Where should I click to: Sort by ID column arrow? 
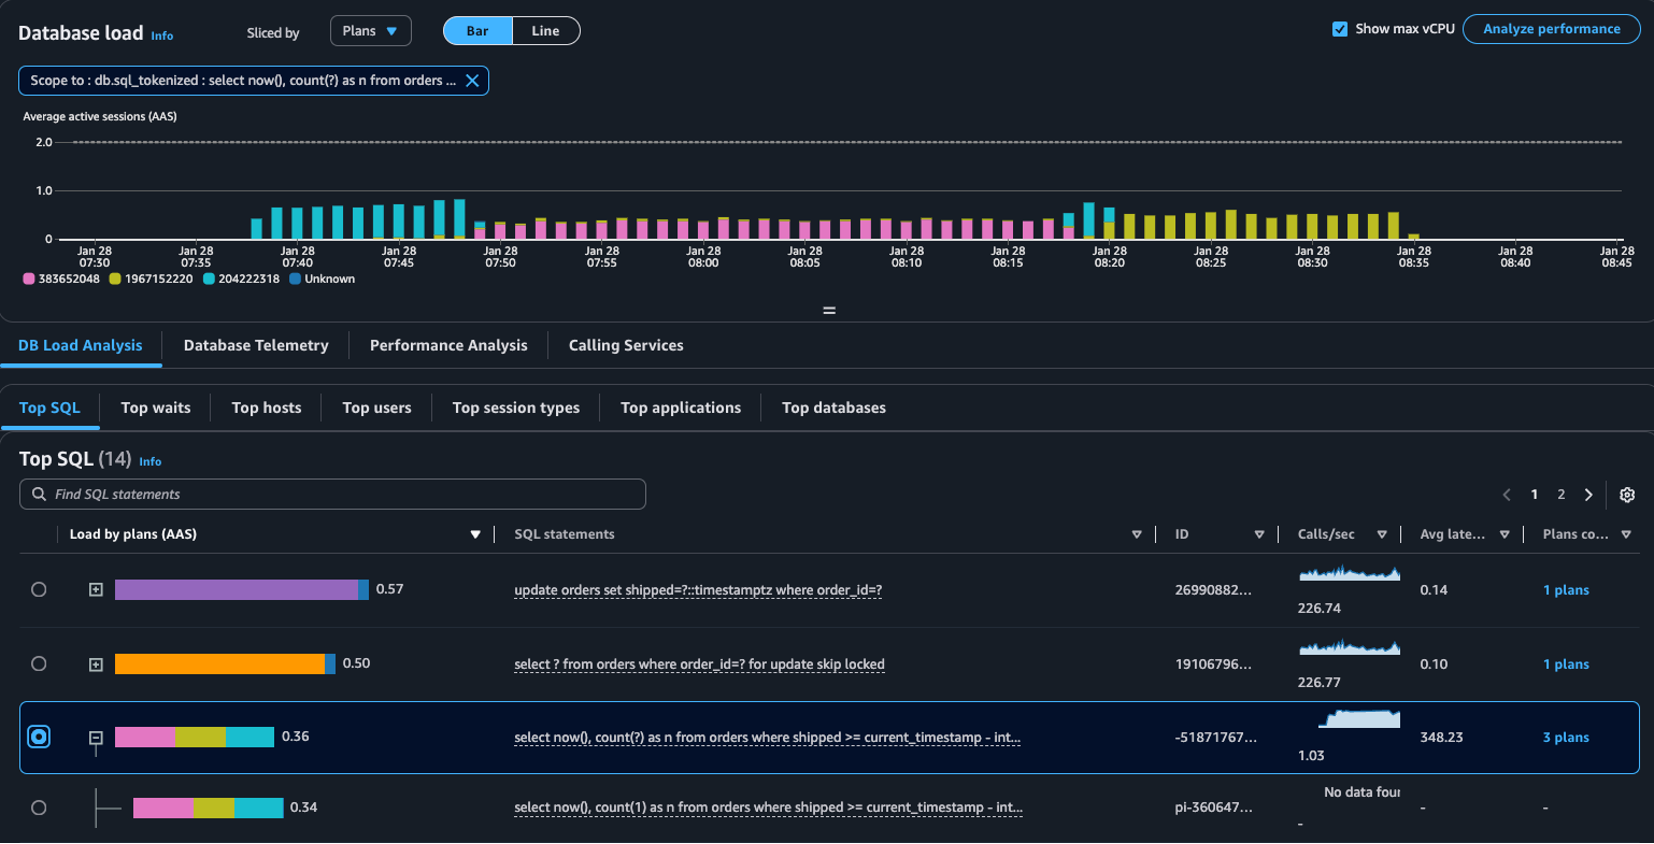pyautogui.click(x=1259, y=535)
